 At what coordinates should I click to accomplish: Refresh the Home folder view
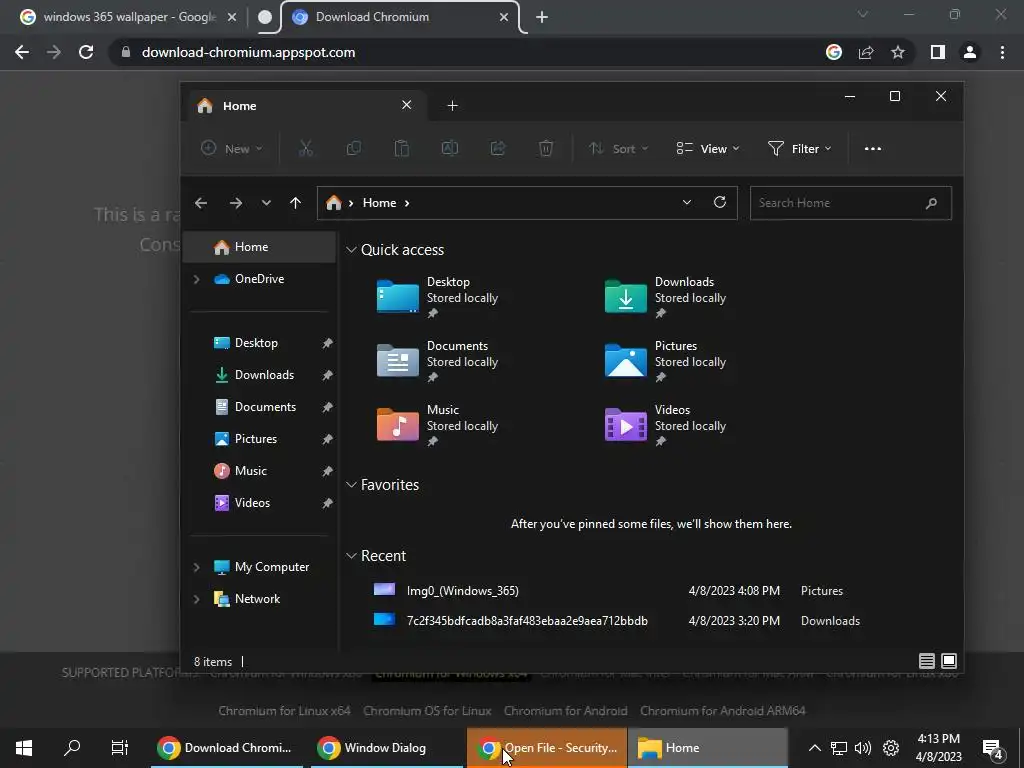coord(720,202)
